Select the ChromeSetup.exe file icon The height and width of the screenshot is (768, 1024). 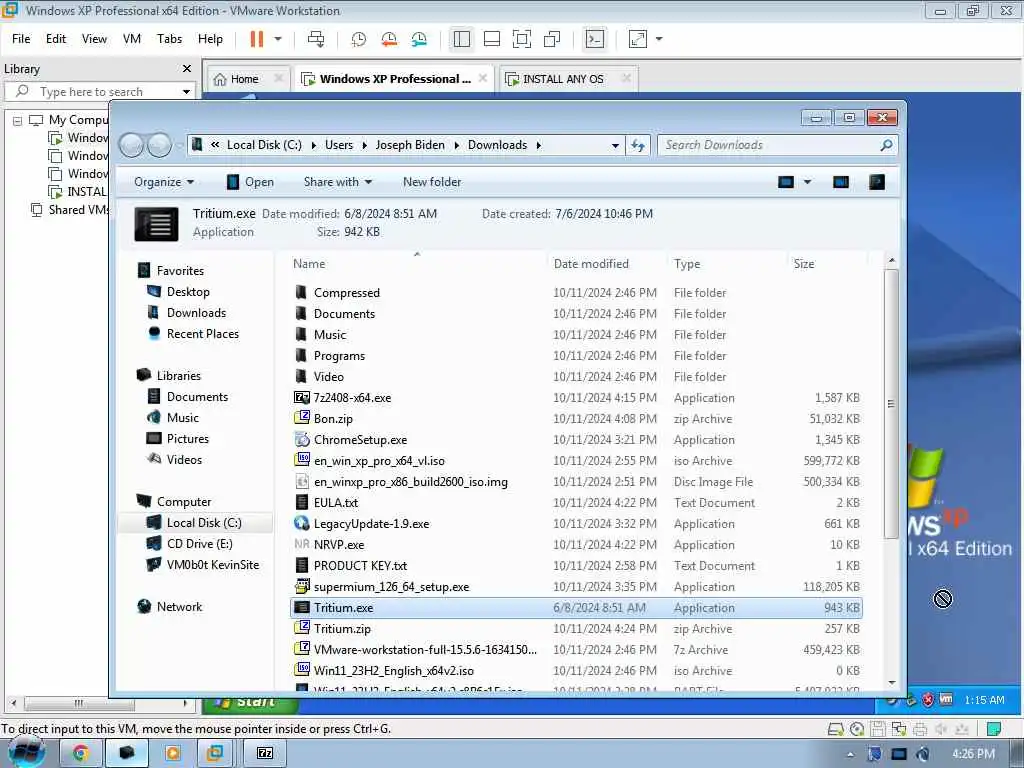click(302, 440)
